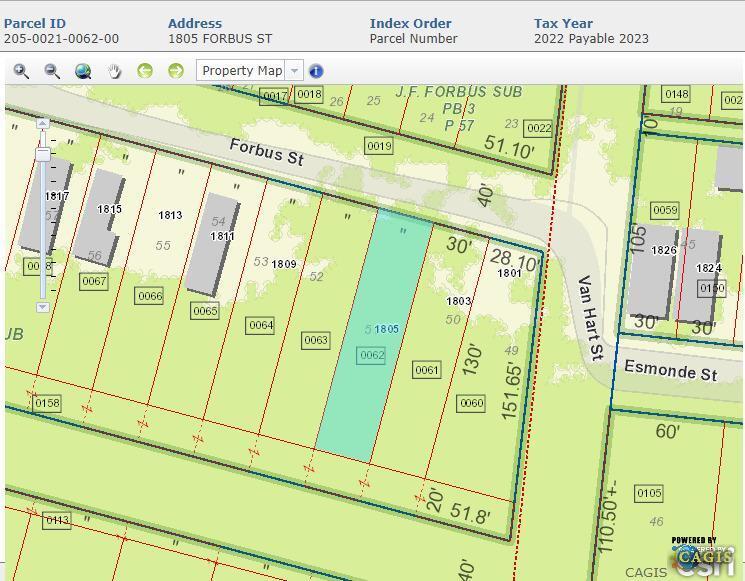Select parcel label 0018
745x581 pixels.
[309, 94]
